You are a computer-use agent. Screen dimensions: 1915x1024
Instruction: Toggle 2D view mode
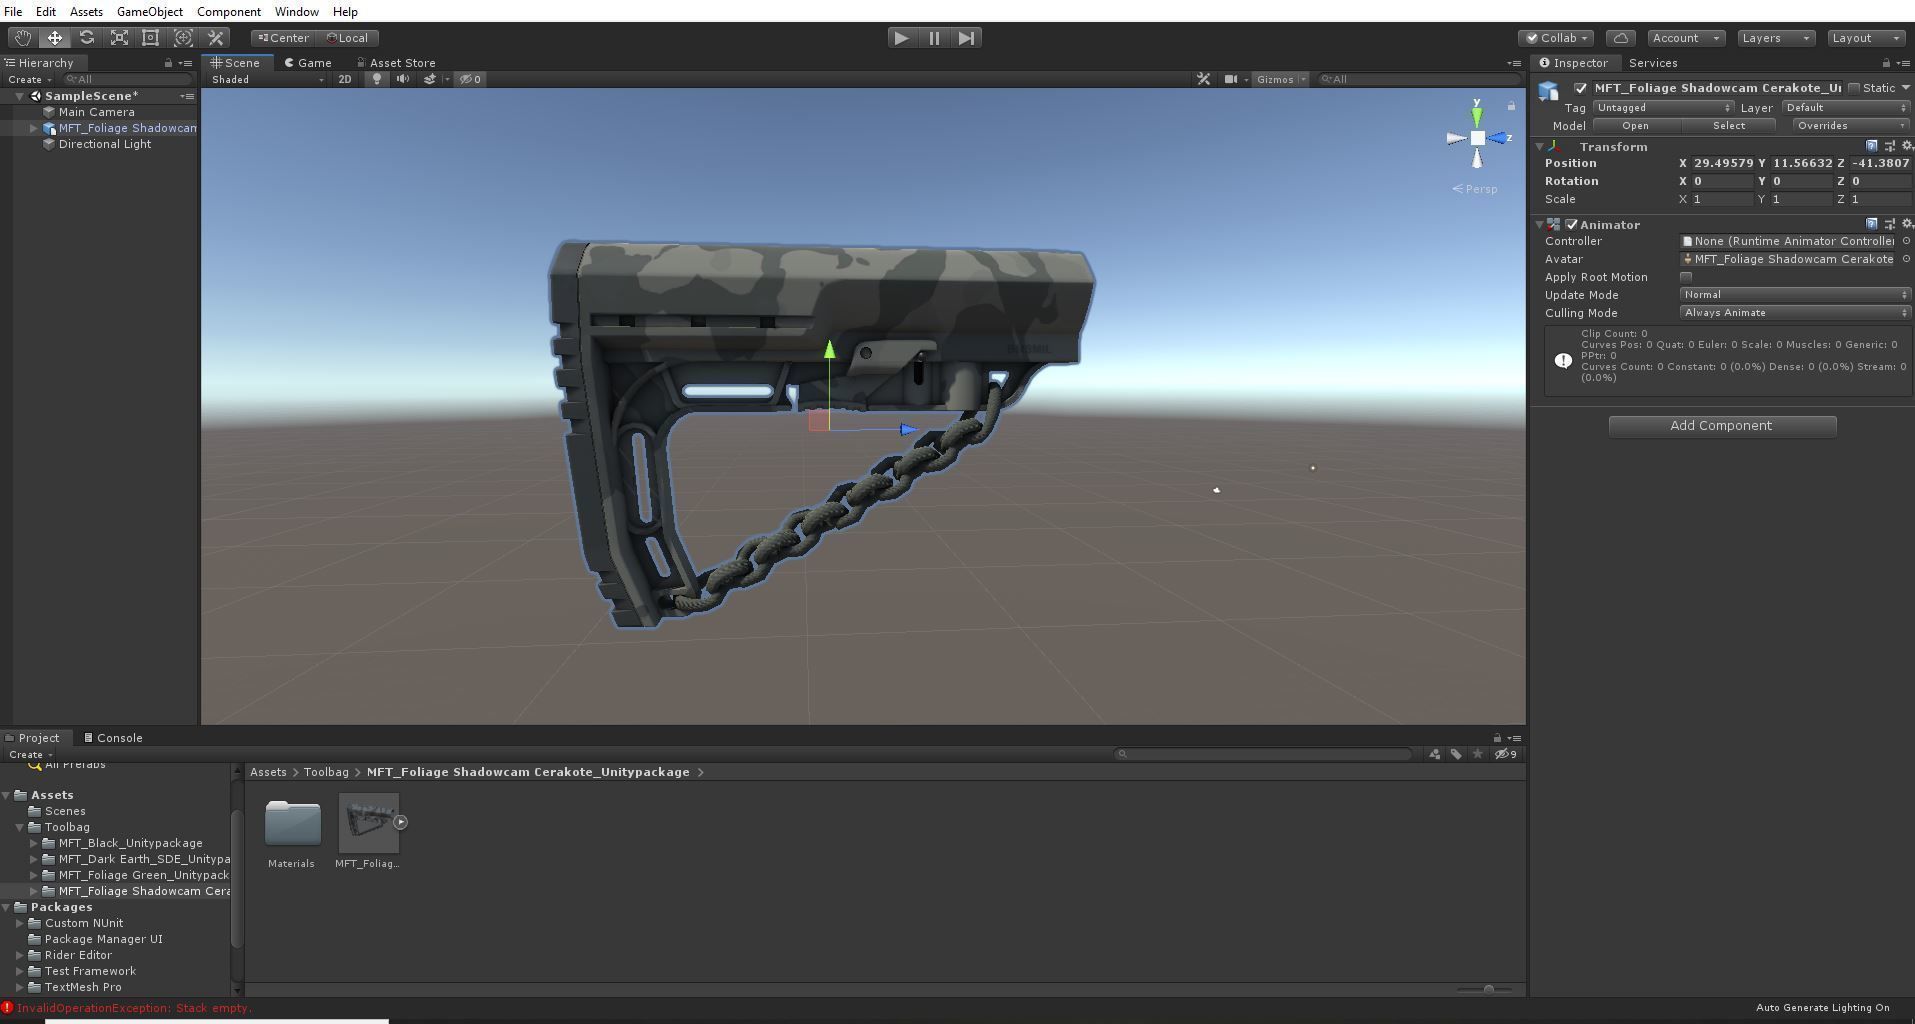pos(345,79)
